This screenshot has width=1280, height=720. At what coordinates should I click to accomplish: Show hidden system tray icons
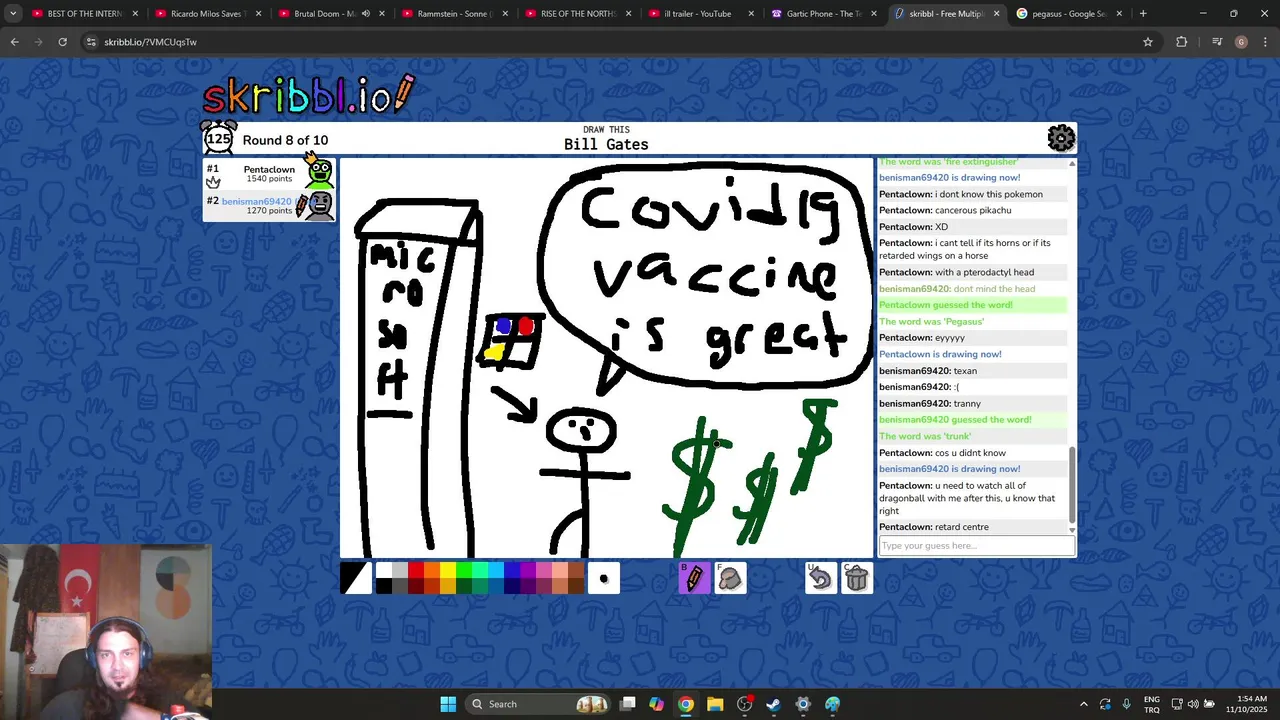[x=1083, y=704]
